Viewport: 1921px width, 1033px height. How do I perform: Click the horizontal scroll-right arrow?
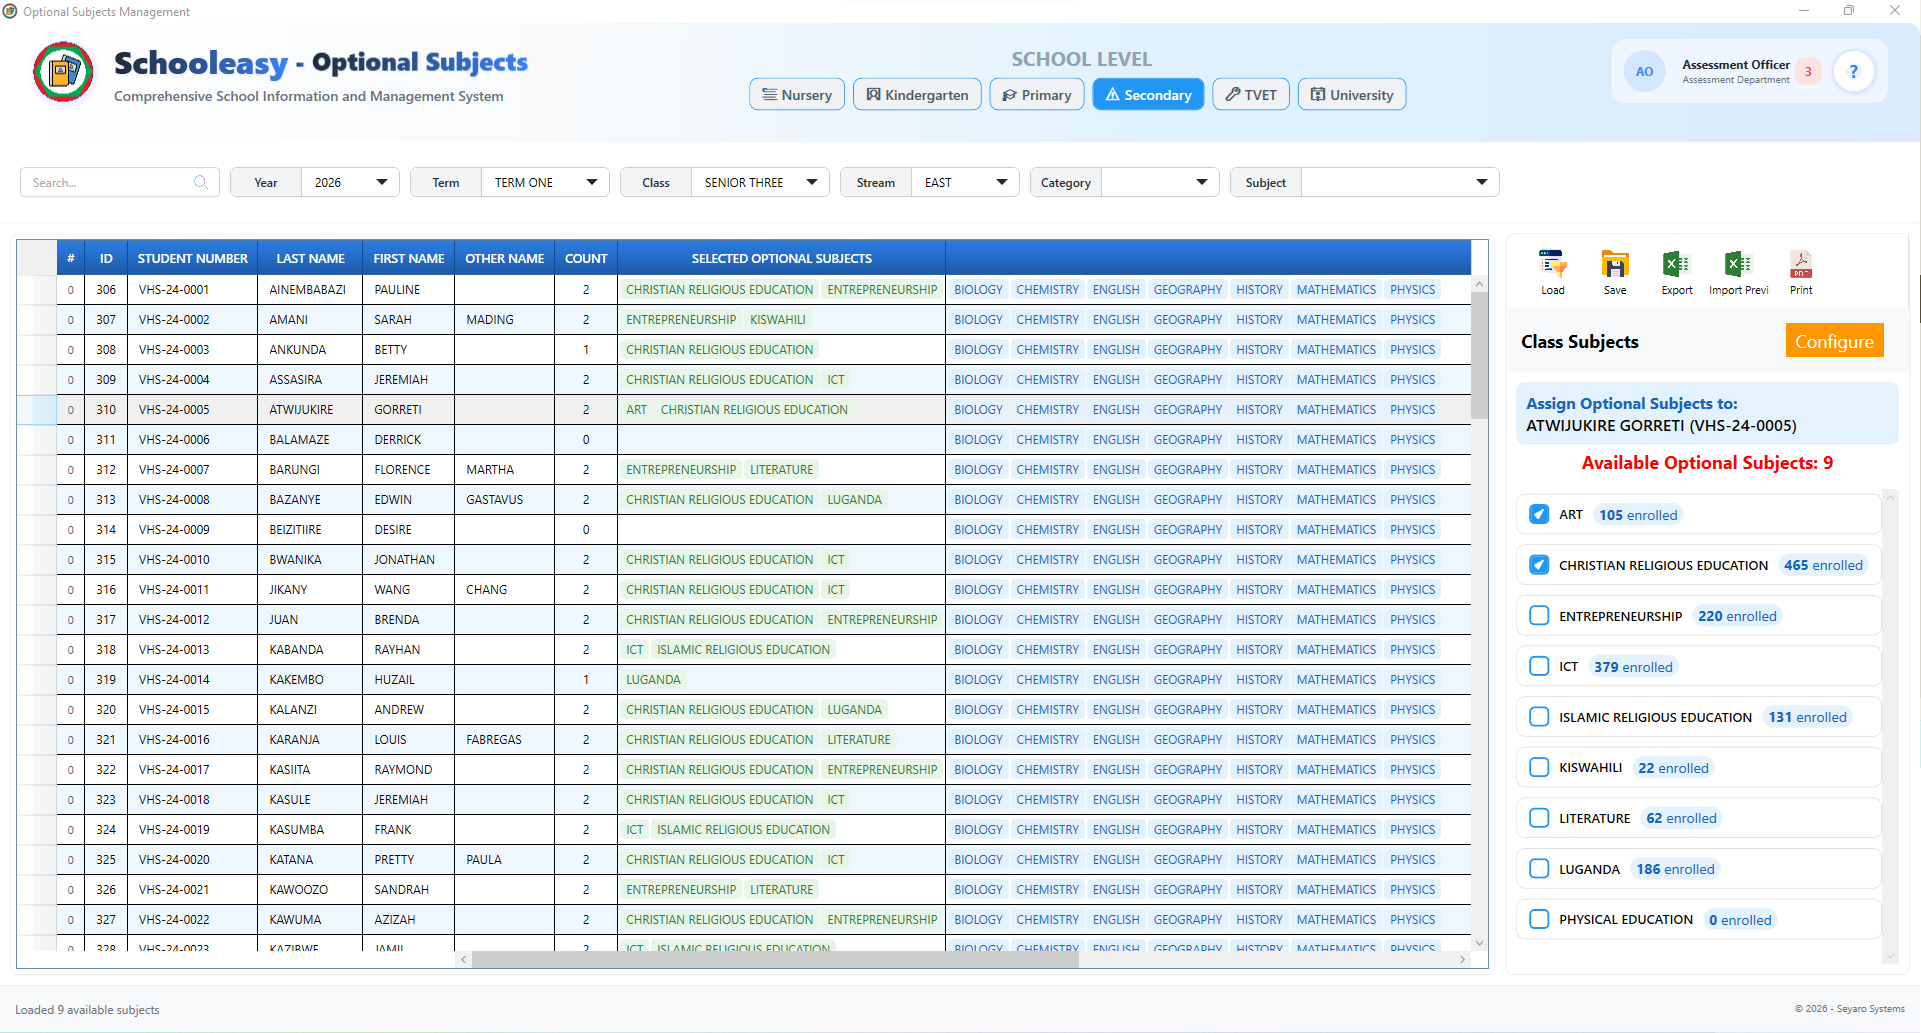1462,959
